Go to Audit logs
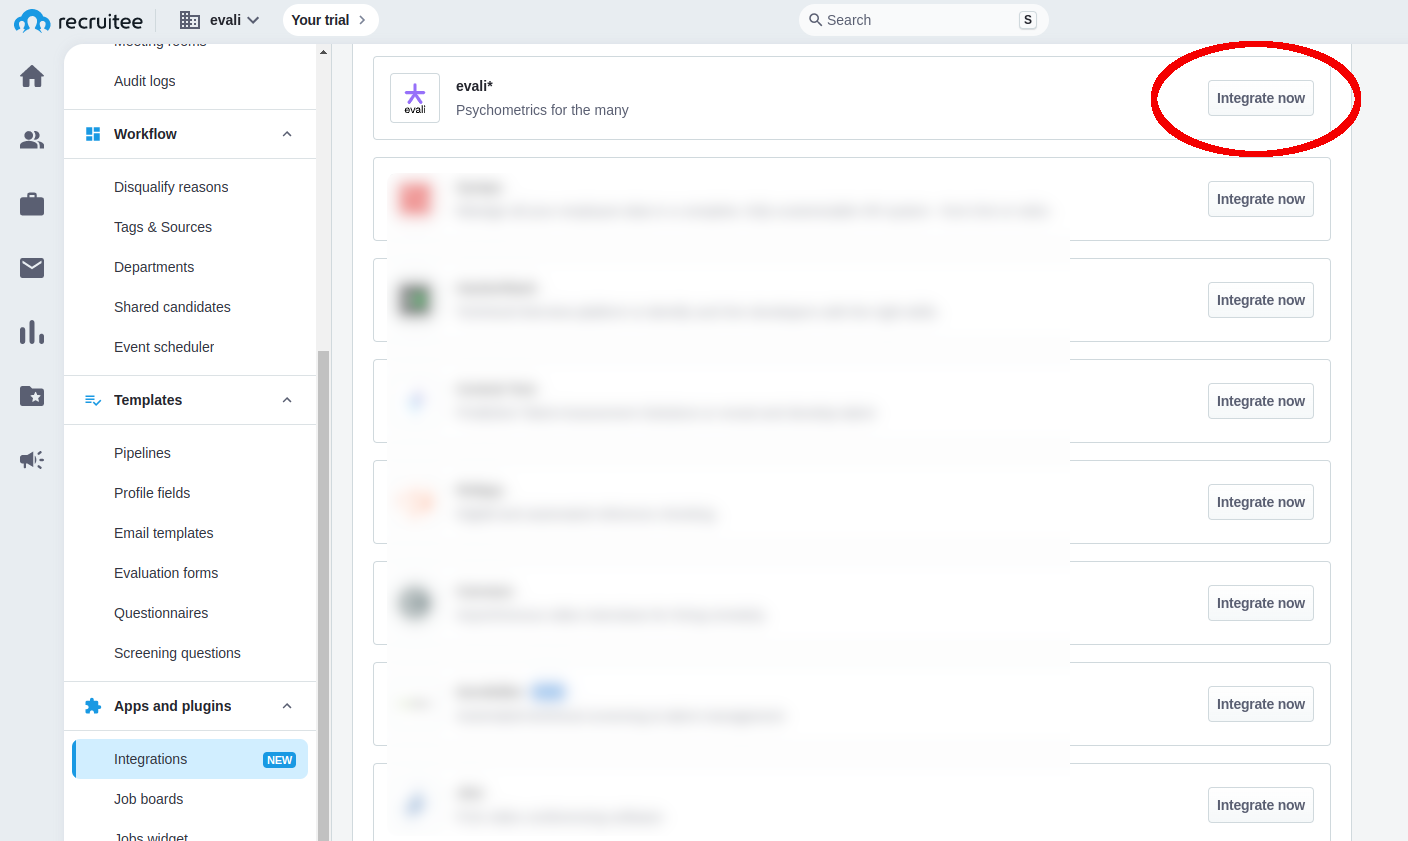 pos(145,81)
